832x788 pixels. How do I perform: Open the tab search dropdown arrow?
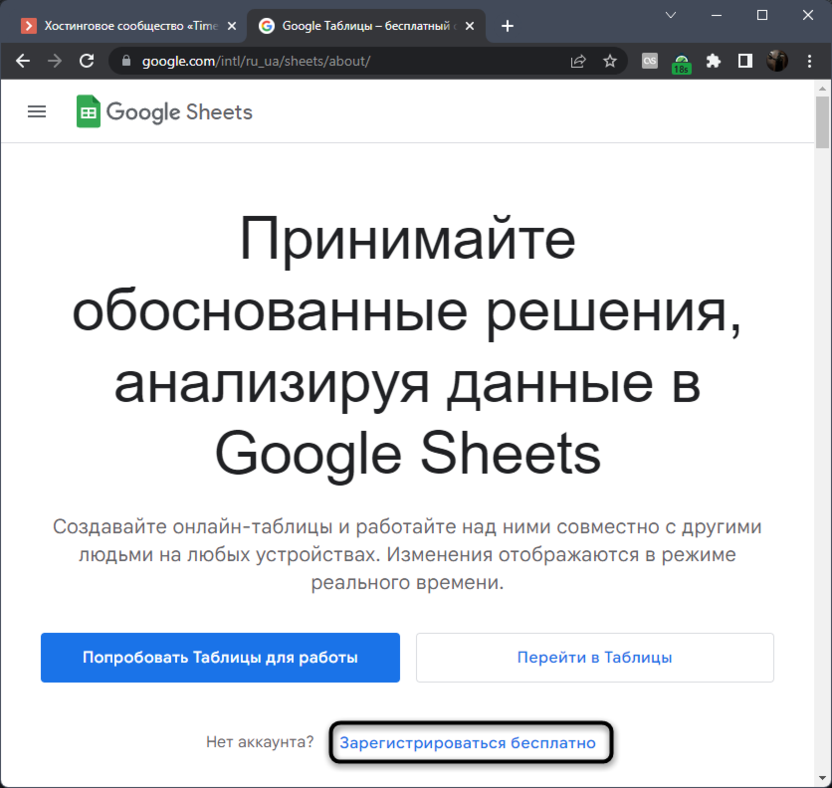click(671, 15)
